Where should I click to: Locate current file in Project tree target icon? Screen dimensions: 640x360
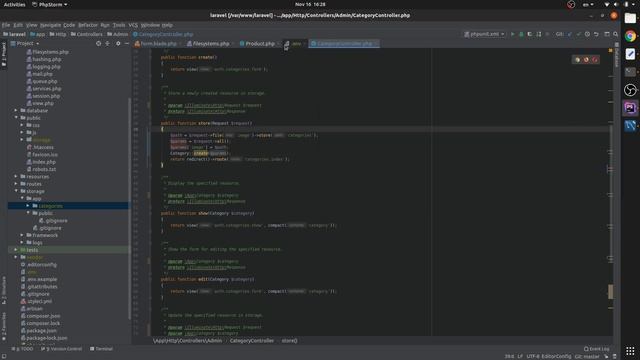pos(98,43)
